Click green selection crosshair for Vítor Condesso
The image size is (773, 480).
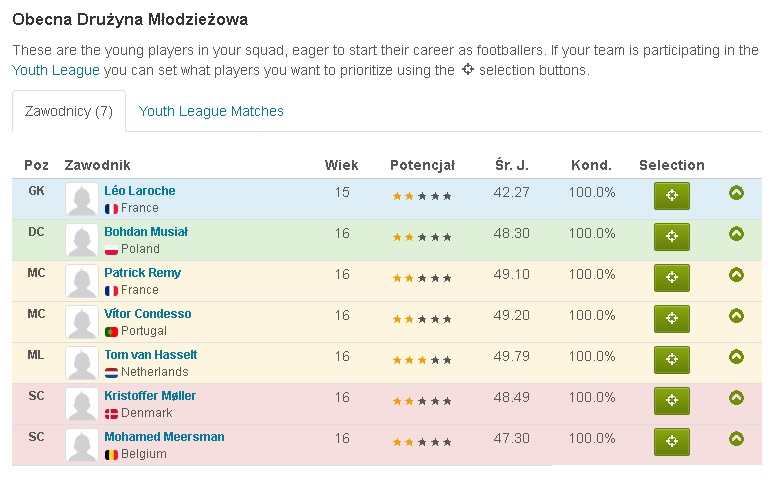[671, 319]
